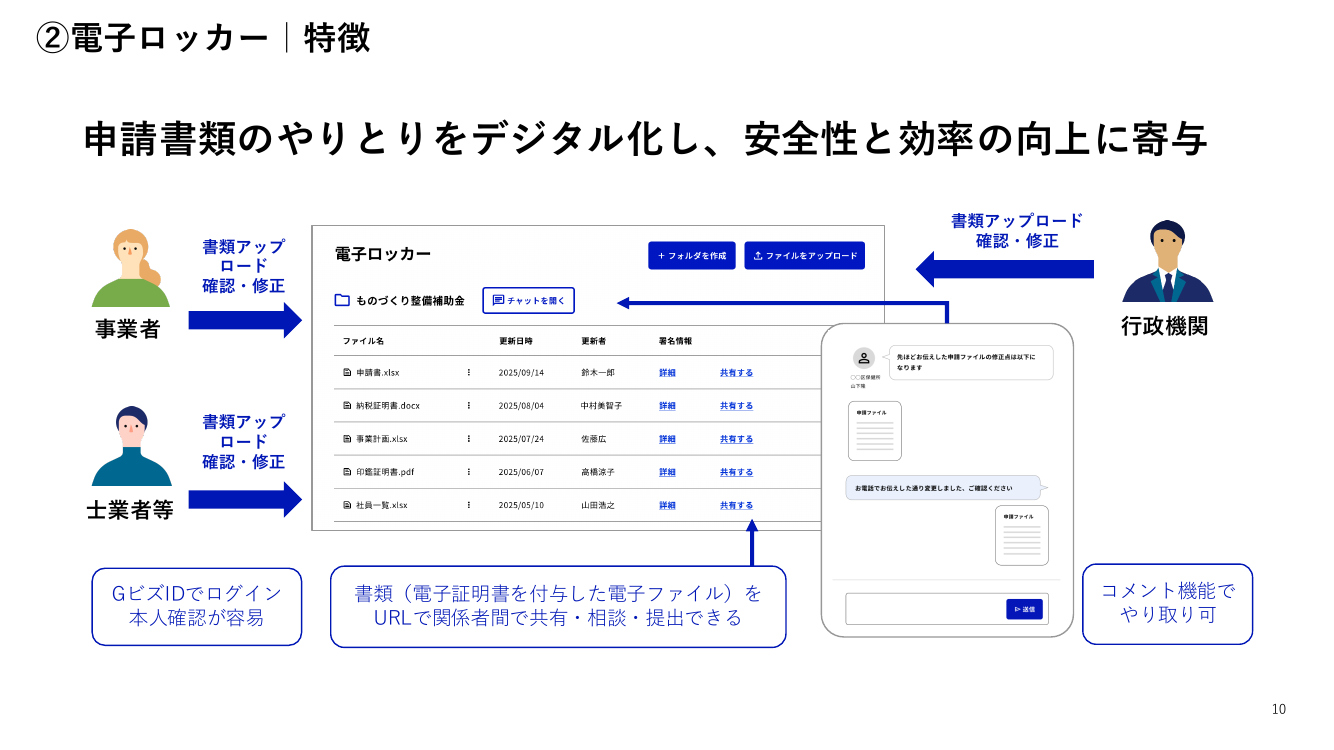This screenshot has width=1334, height=750.
Task: Open the 詳細 link for 社員一覧.xlsx
Action: point(667,505)
